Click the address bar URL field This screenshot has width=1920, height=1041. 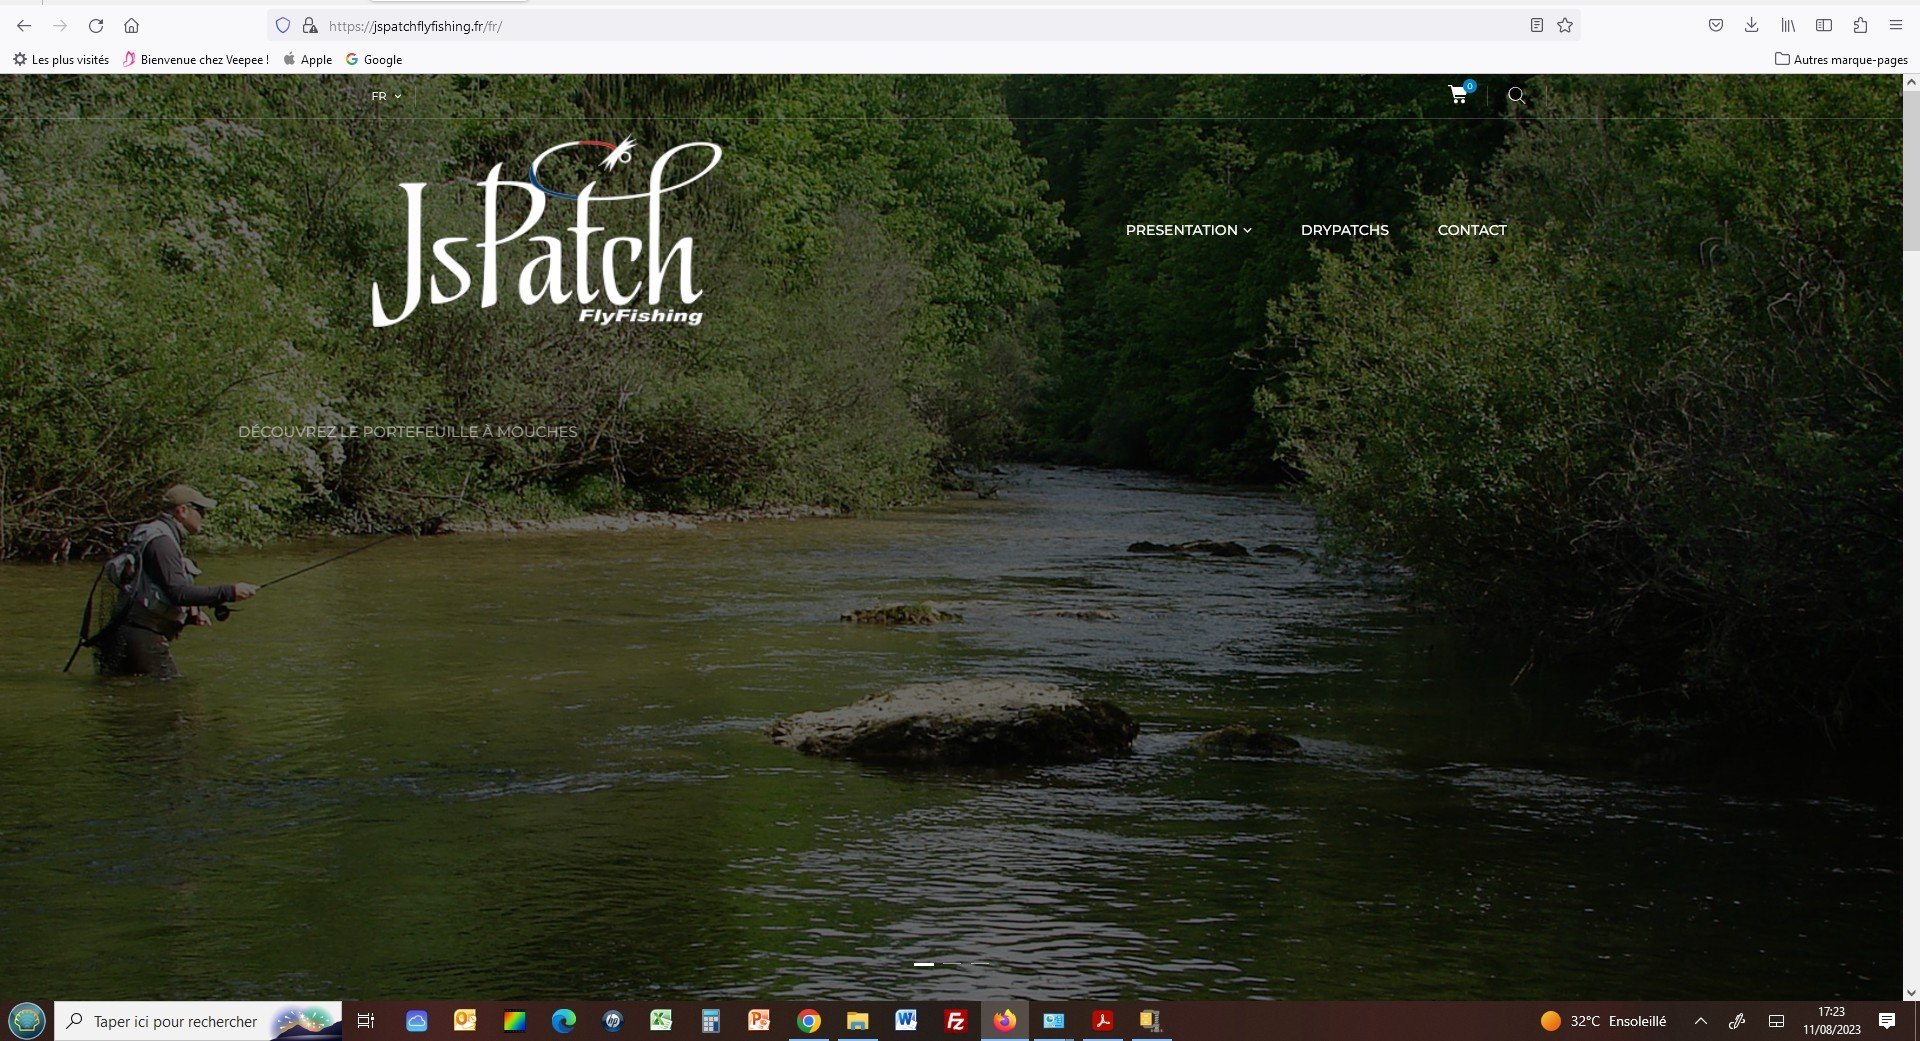point(920,26)
